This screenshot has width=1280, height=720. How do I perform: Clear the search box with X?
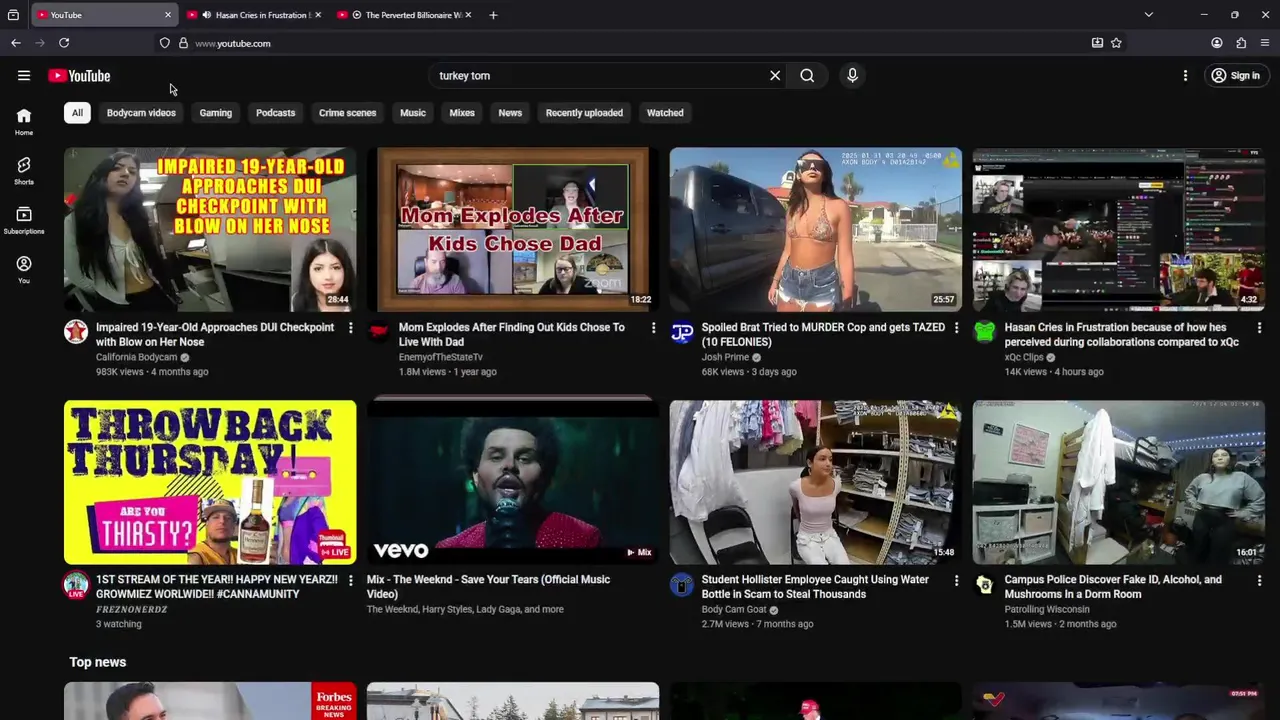coord(775,75)
